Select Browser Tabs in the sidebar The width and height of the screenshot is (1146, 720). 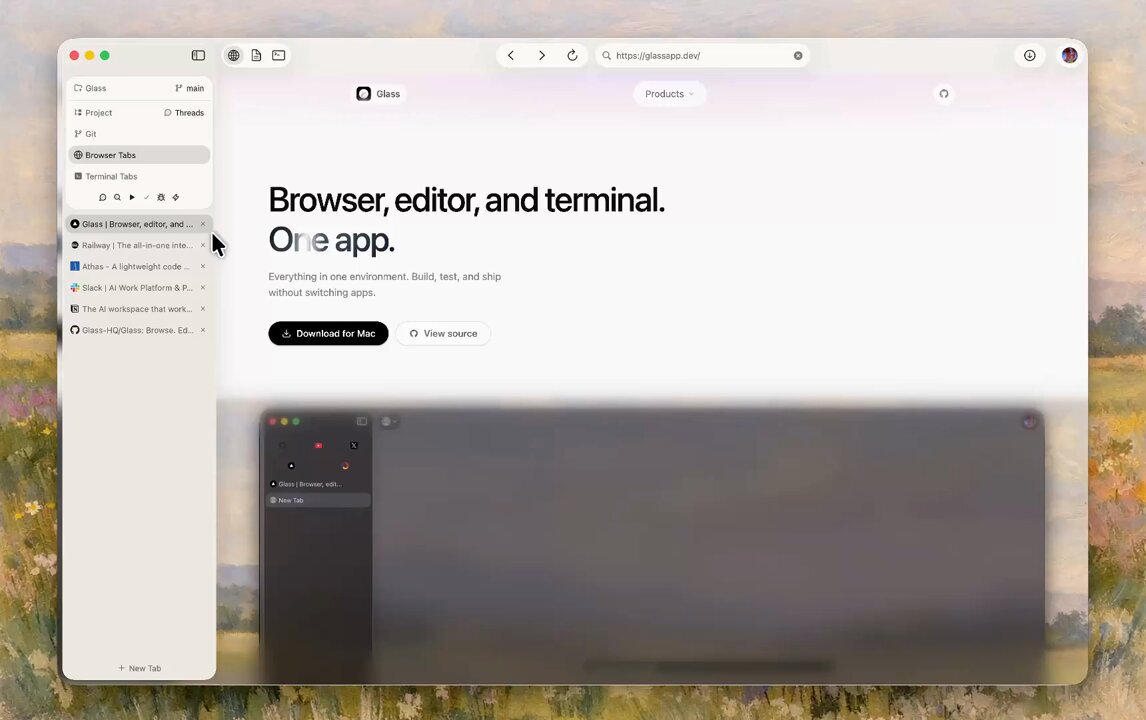(139, 155)
